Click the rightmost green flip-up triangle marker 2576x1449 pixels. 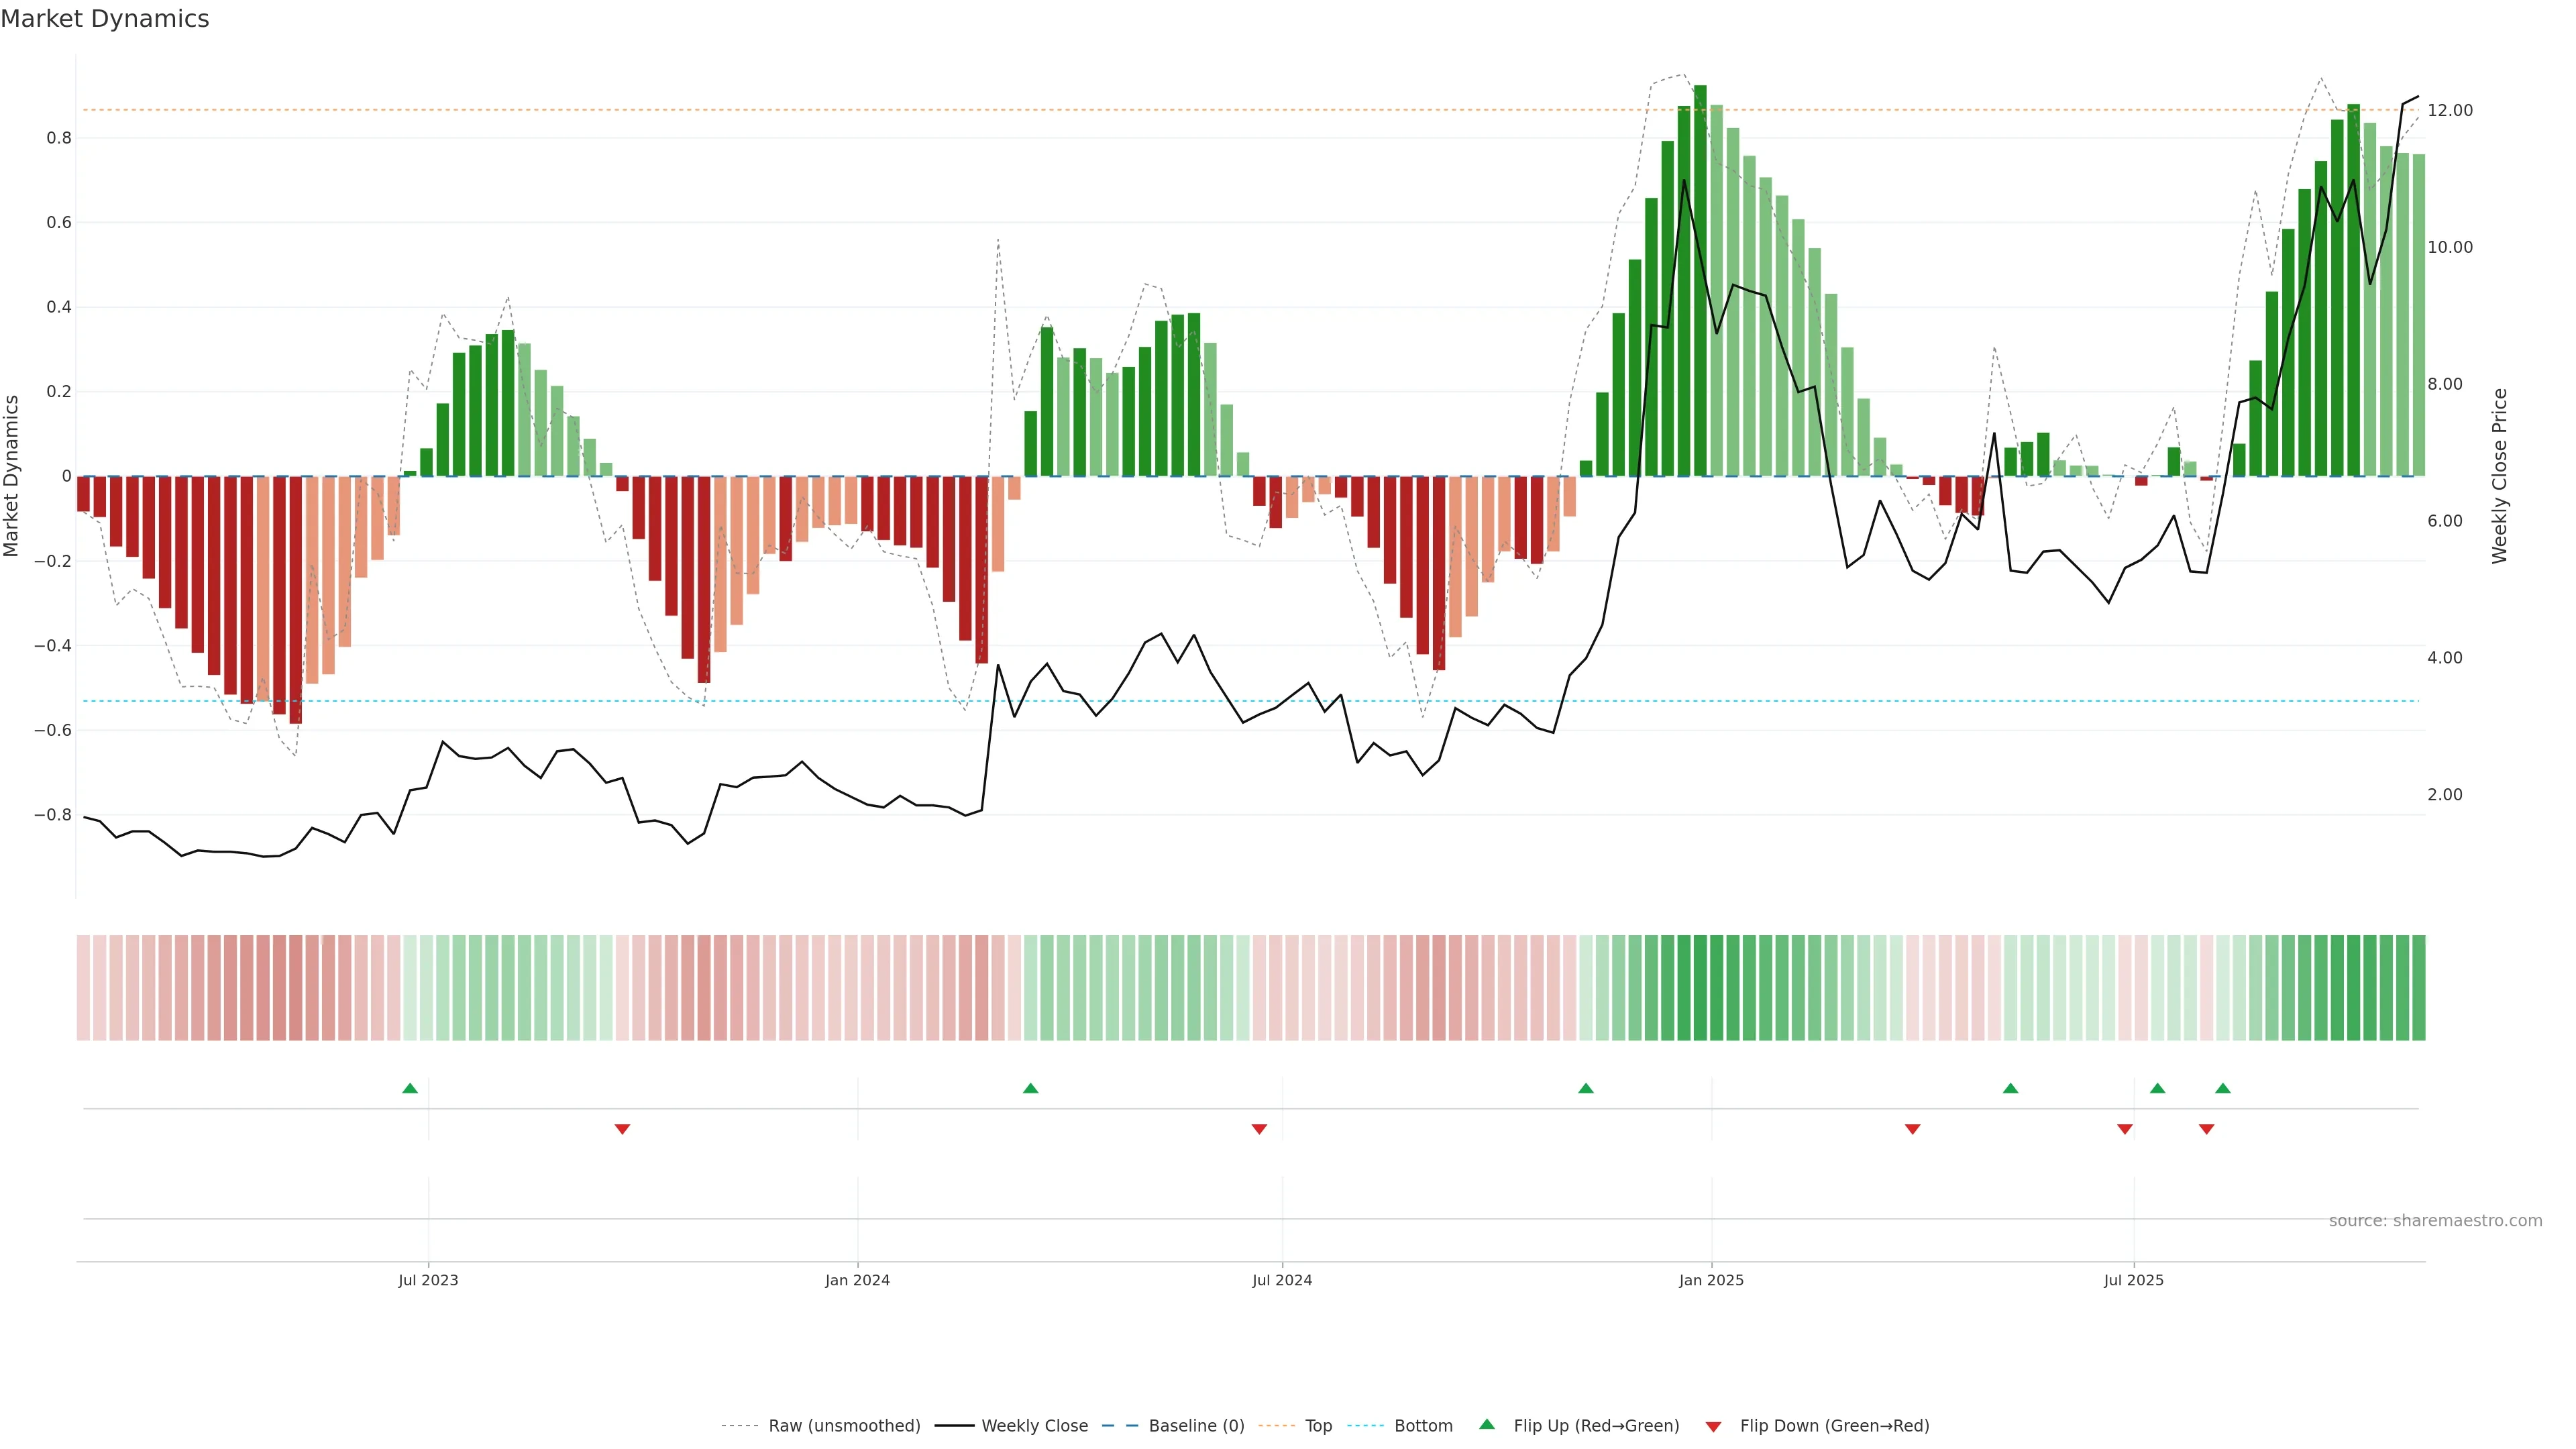[x=2223, y=1088]
